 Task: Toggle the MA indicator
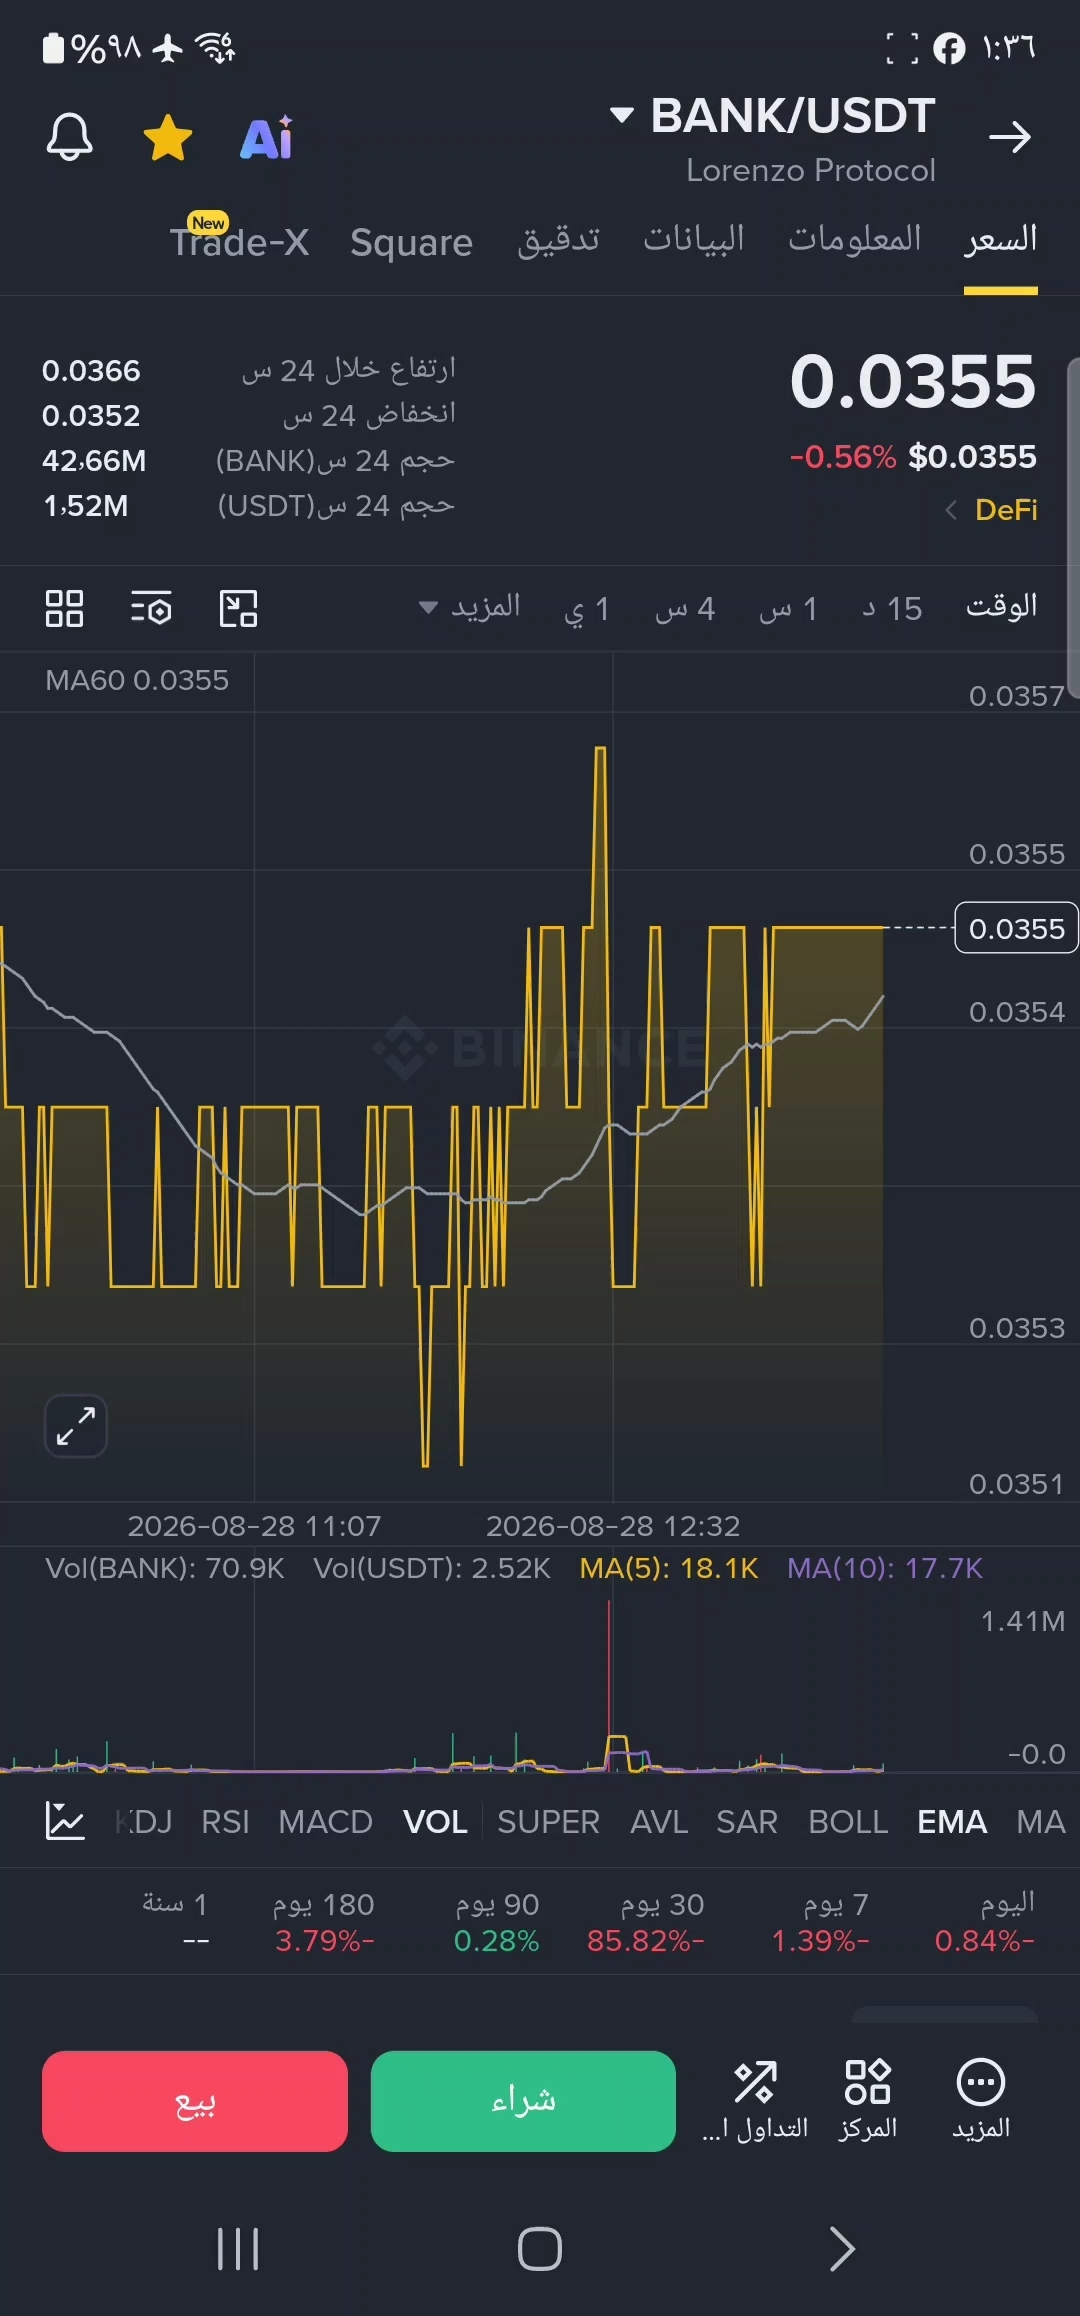pyautogui.click(x=1041, y=1822)
